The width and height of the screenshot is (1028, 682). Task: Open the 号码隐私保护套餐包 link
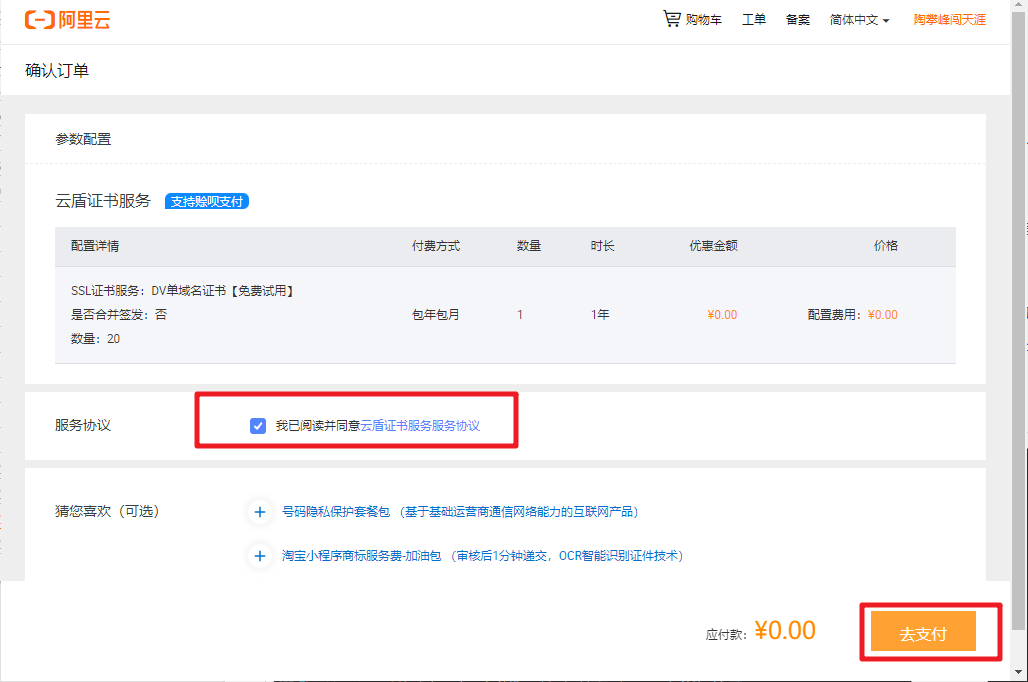click(460, 512)
